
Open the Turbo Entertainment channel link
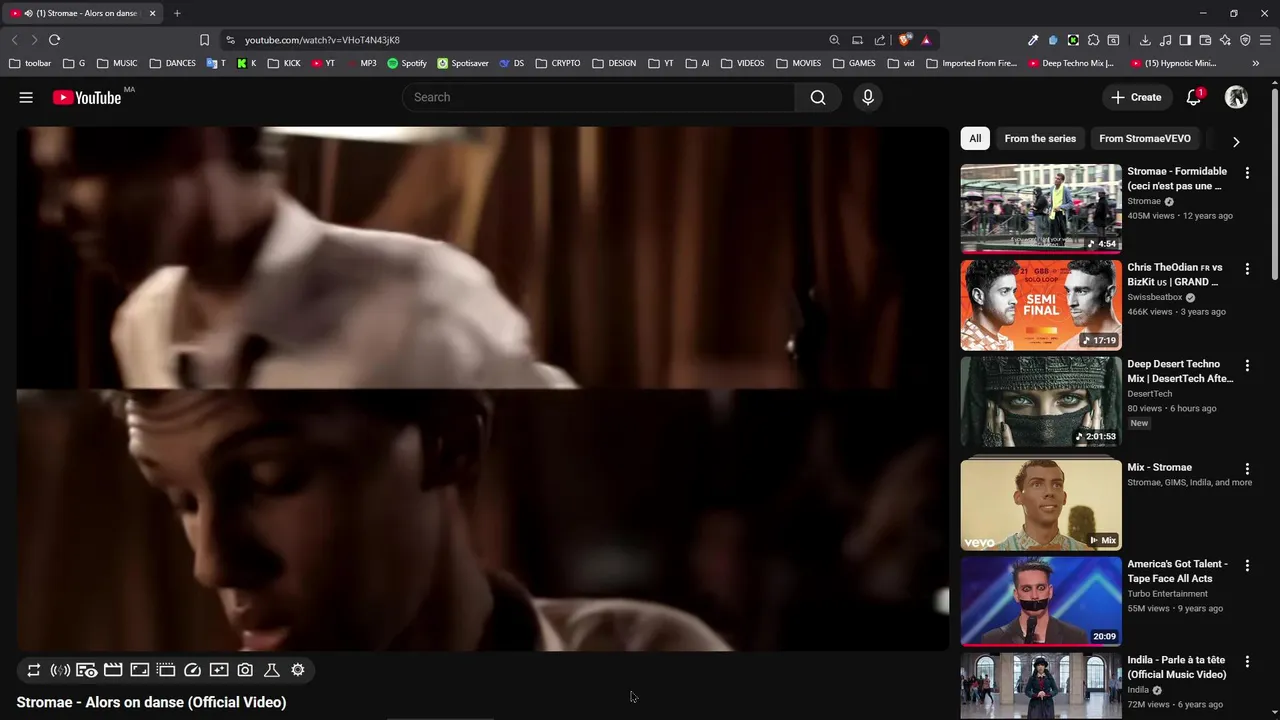(1168, 594)
